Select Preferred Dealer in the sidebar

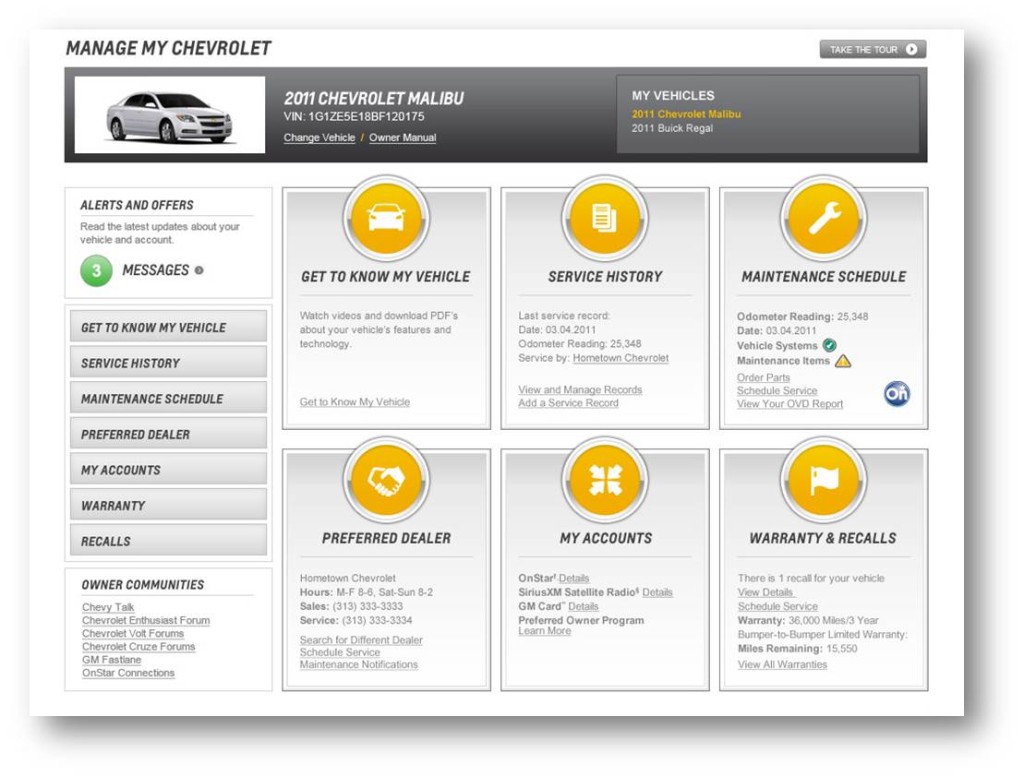click(x=168, y=434)
